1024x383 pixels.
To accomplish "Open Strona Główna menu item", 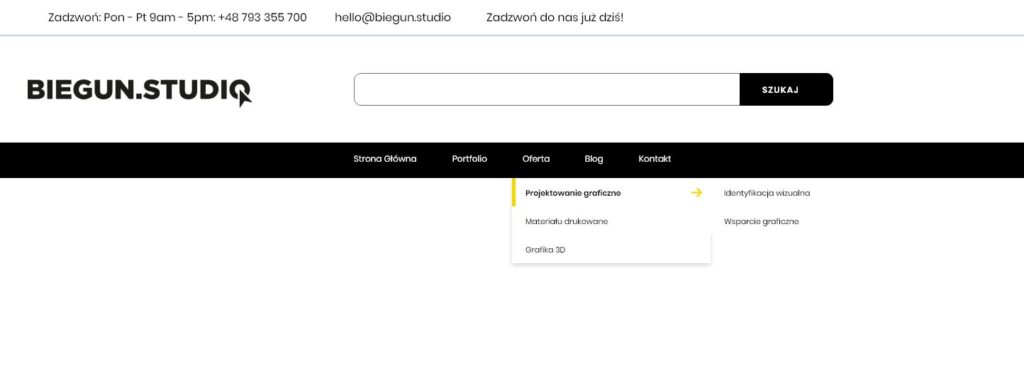I will point(385,159).
